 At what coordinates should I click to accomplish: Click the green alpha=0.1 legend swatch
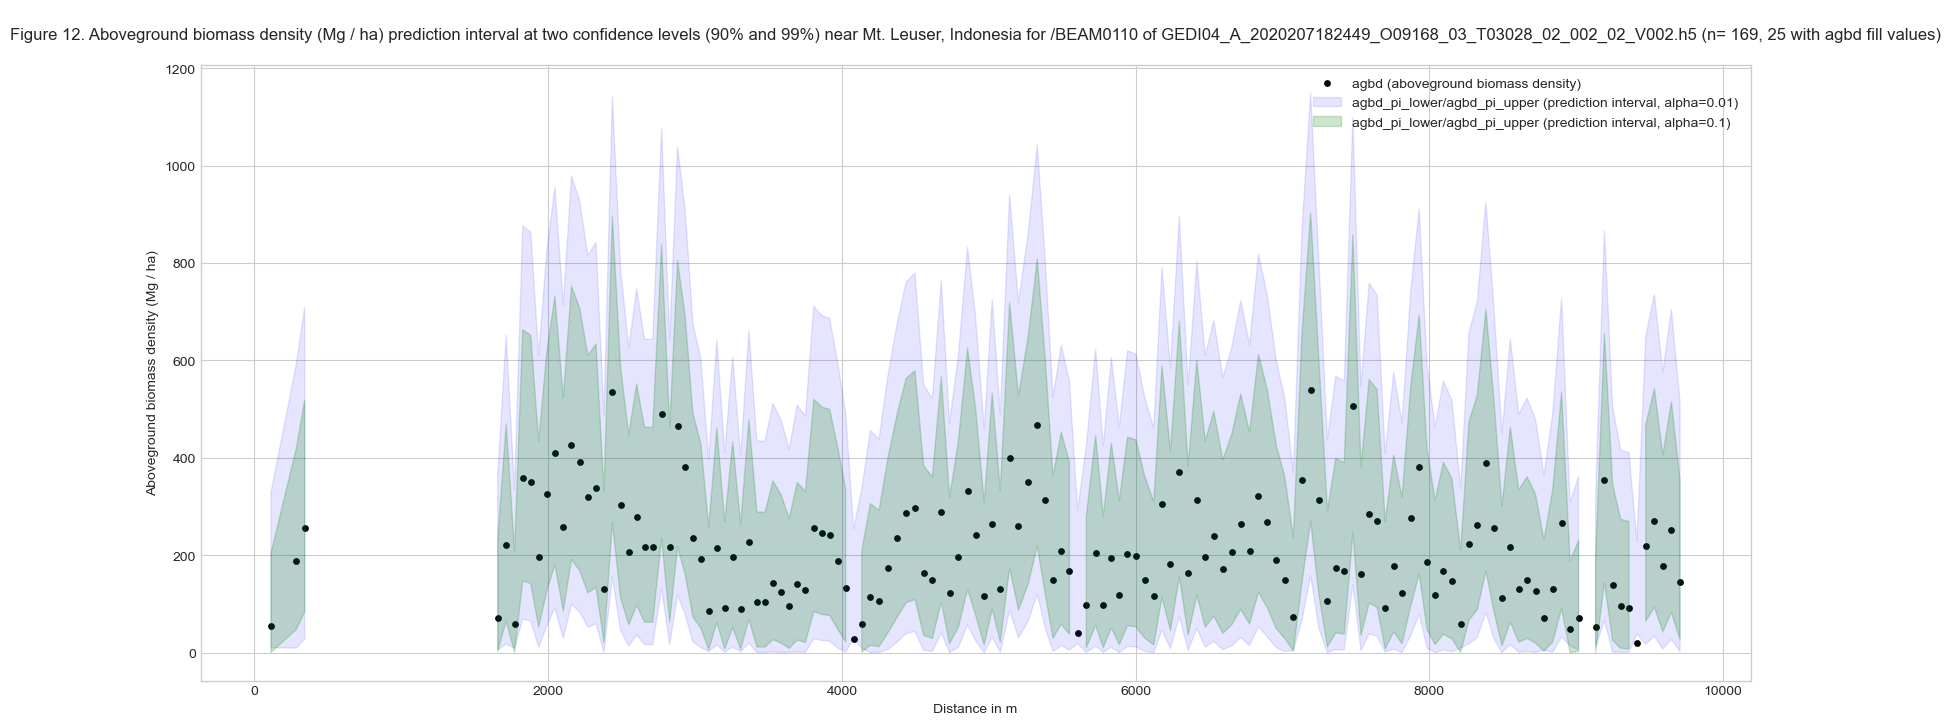(x=1326, y=122)
